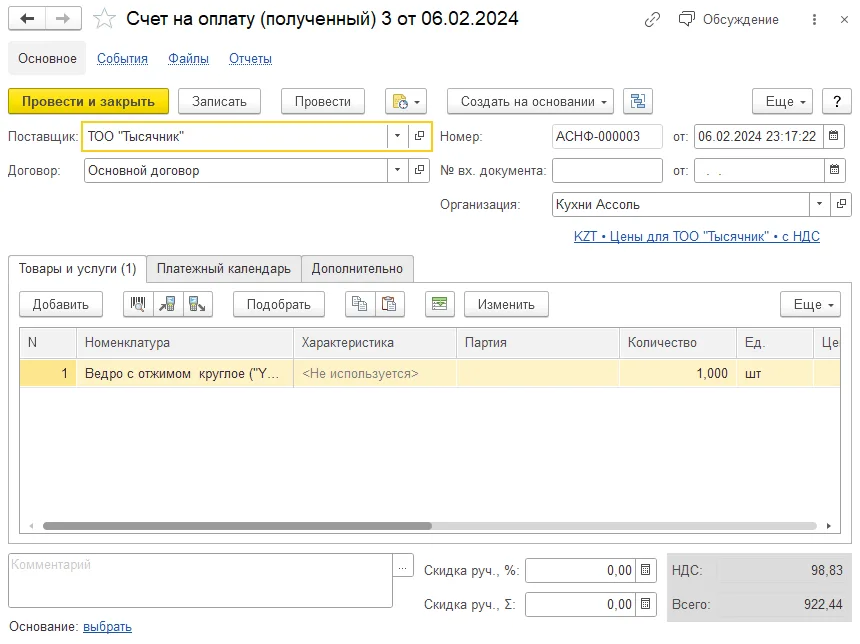Open the Организация record with open icon
The height and width of the screenshot is (644, 860).
[x=841, y=205]
